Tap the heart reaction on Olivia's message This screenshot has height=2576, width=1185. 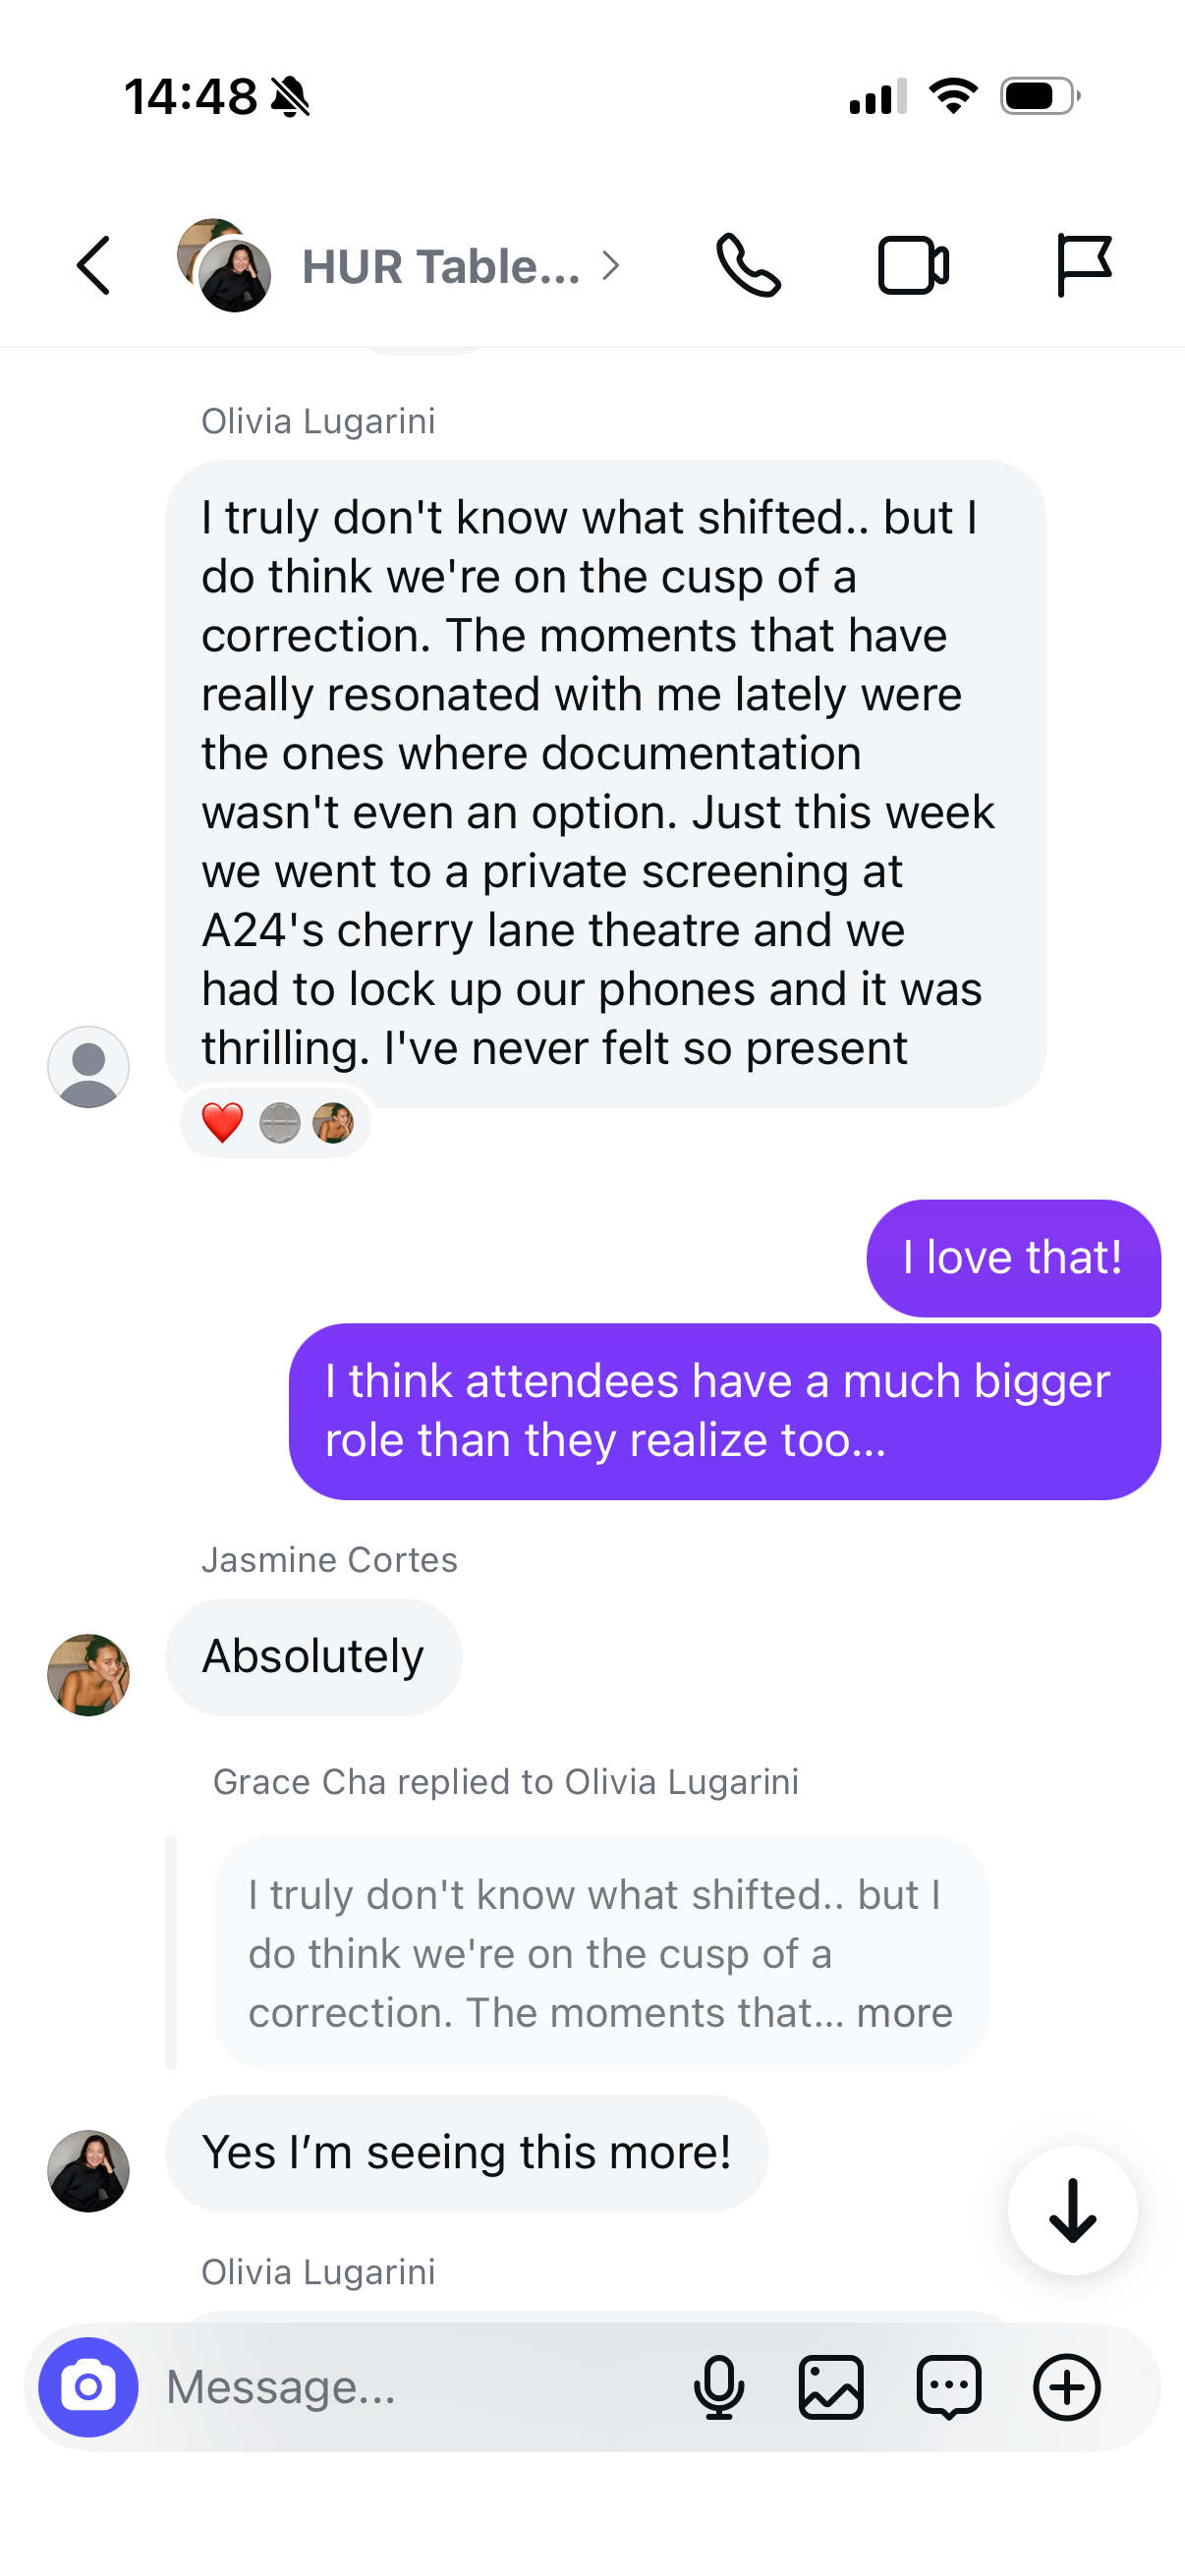pyautogui.click(x=222, y=1123)
